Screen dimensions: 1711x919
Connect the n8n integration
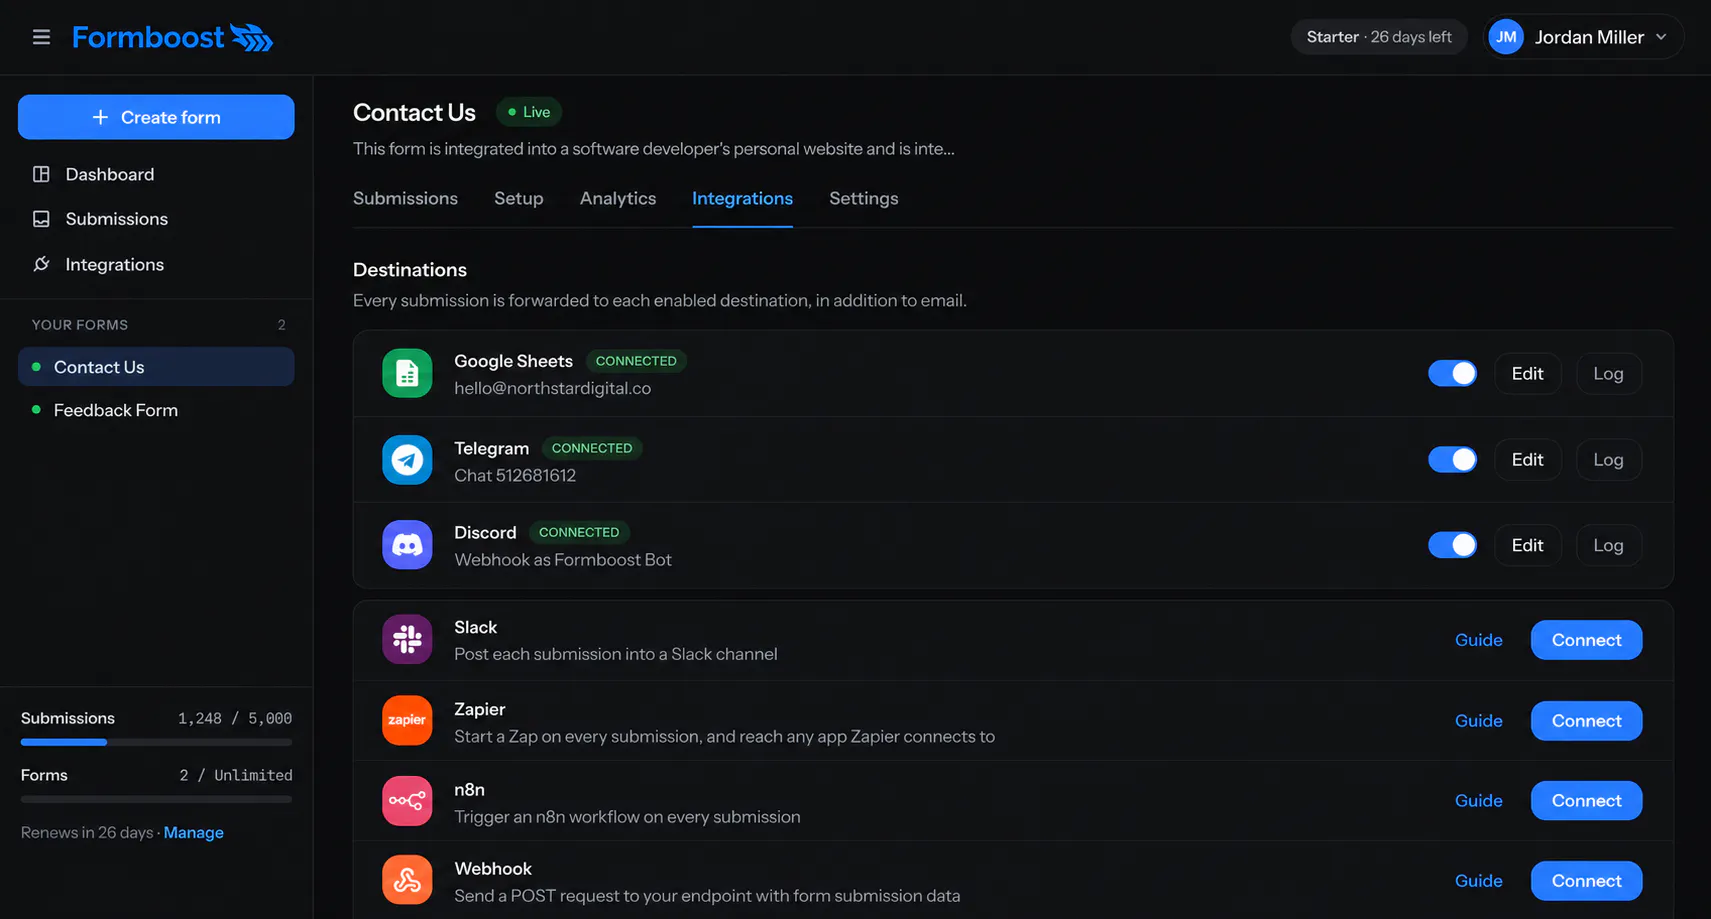click(x=1586, y=801)
